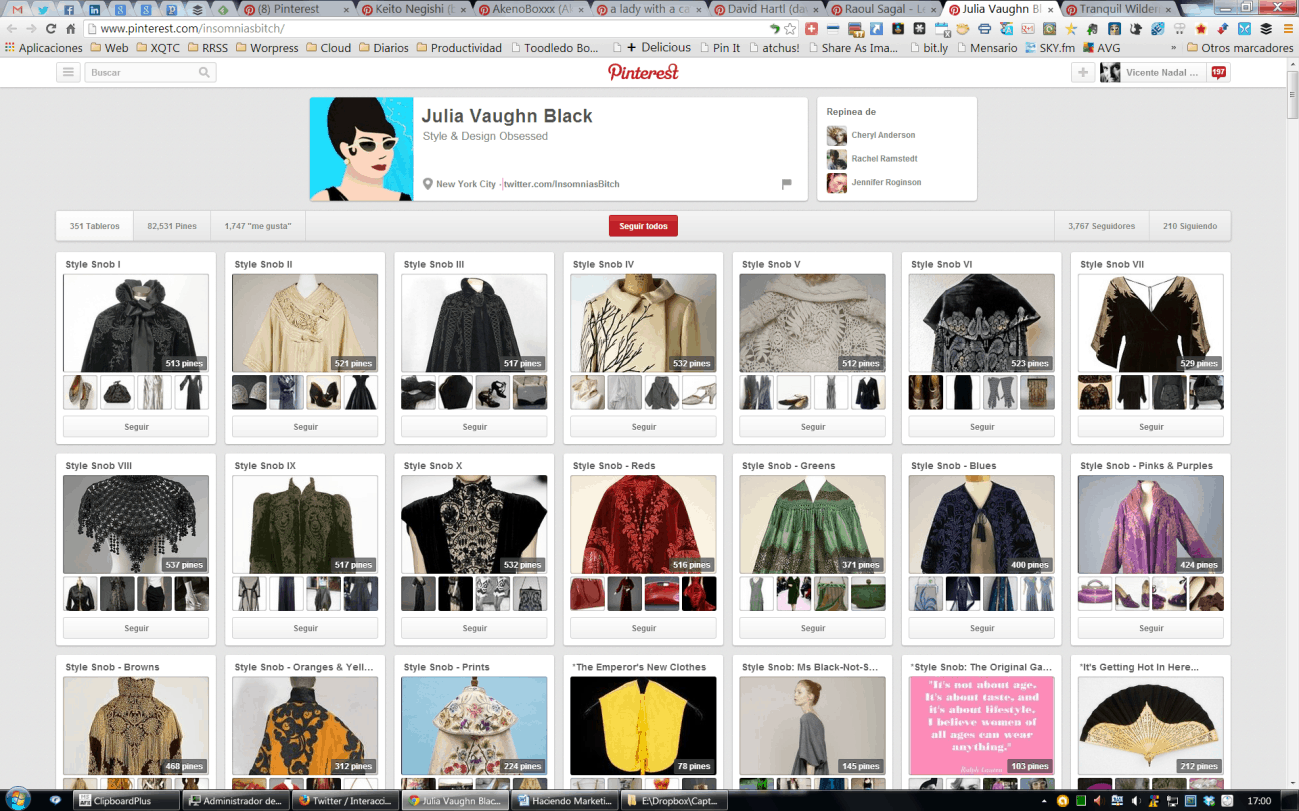The height and width of the screenshot is (811, 1299).
Task: Click the report flag icon on profile
Action: pos(786,184)
